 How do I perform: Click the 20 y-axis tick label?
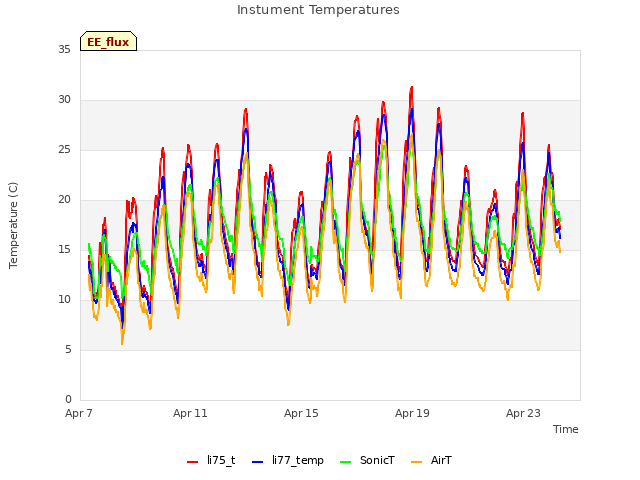point(64,200)
